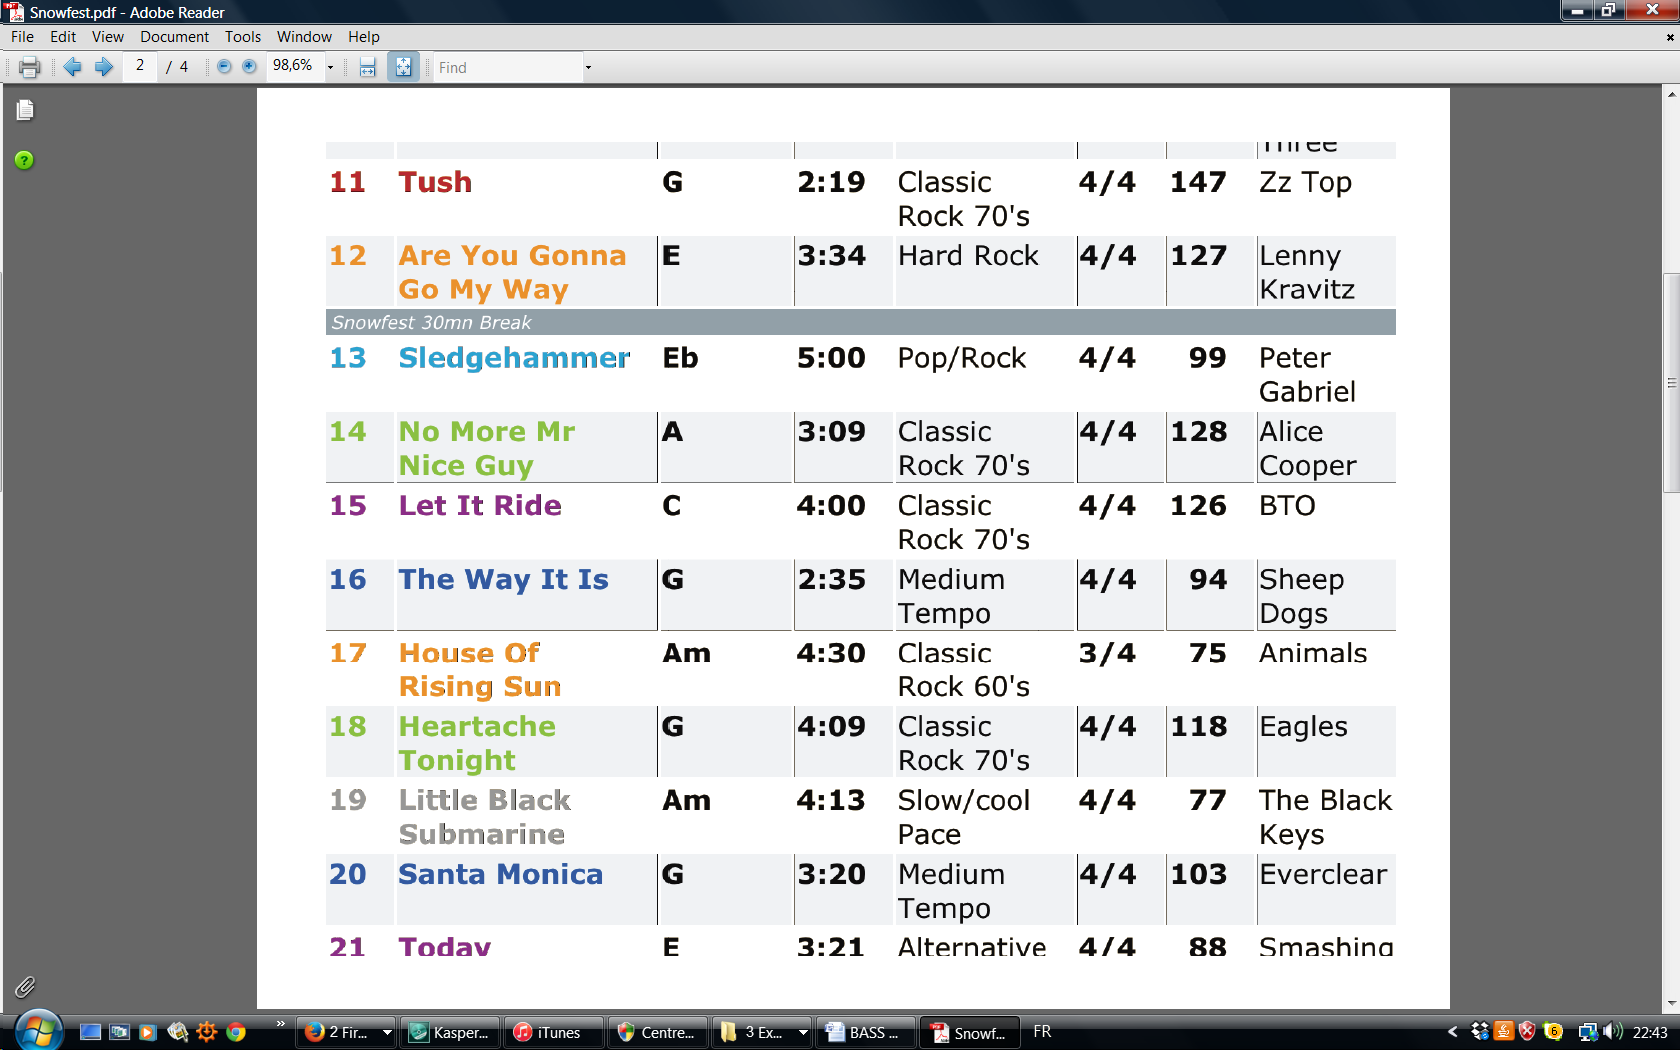Open the Edit menu
Viewport: 1680px width, 1050px height.
pyautogui.click(x=63, y=37)
